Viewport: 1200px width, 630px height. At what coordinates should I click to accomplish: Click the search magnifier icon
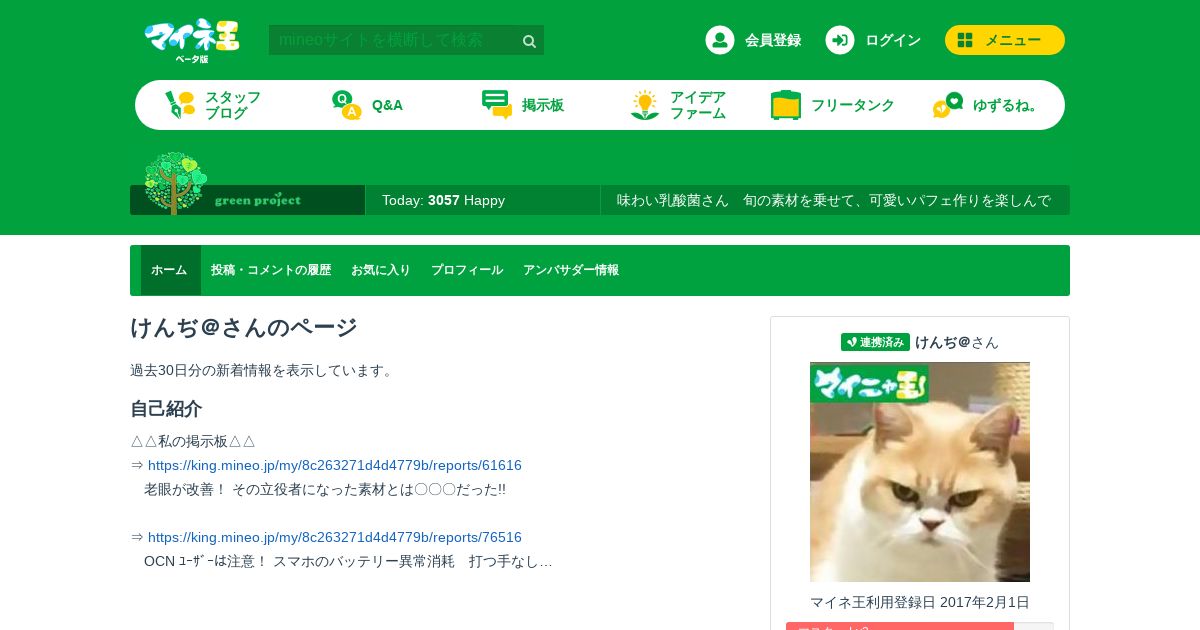[x=530, y=41]
